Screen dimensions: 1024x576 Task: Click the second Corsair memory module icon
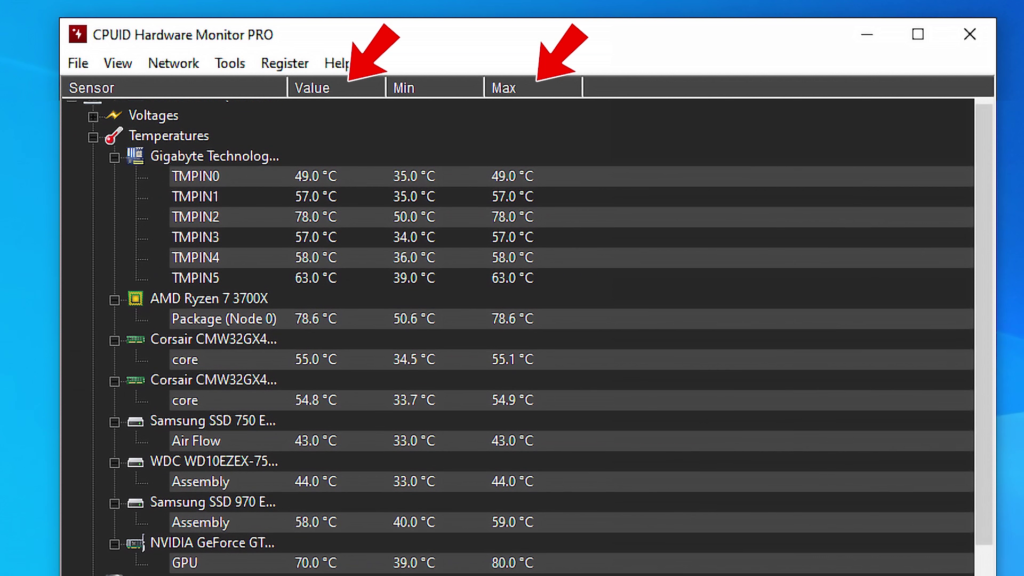pyautogui.click(x=135, y=379)
